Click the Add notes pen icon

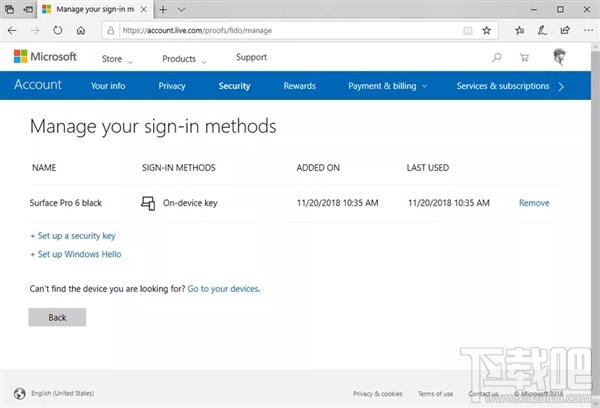coord(542,30)
